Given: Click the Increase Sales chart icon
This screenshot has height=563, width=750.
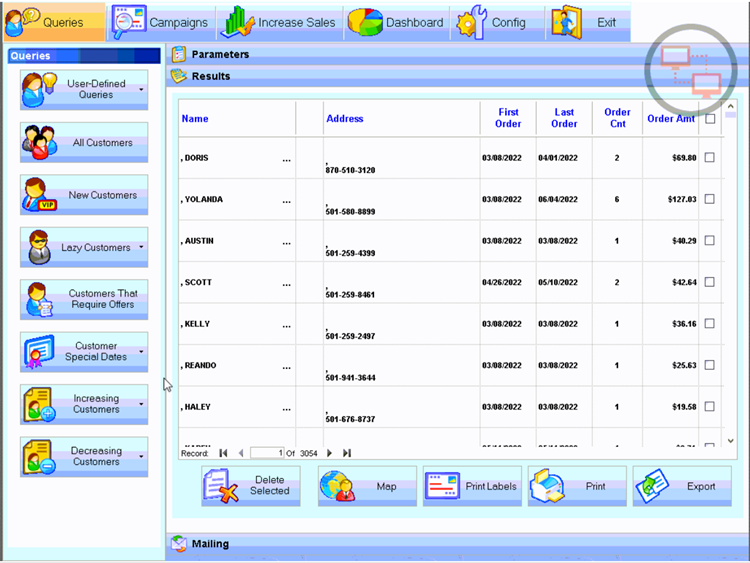Looking at the screenshot, I should (237, 22).
